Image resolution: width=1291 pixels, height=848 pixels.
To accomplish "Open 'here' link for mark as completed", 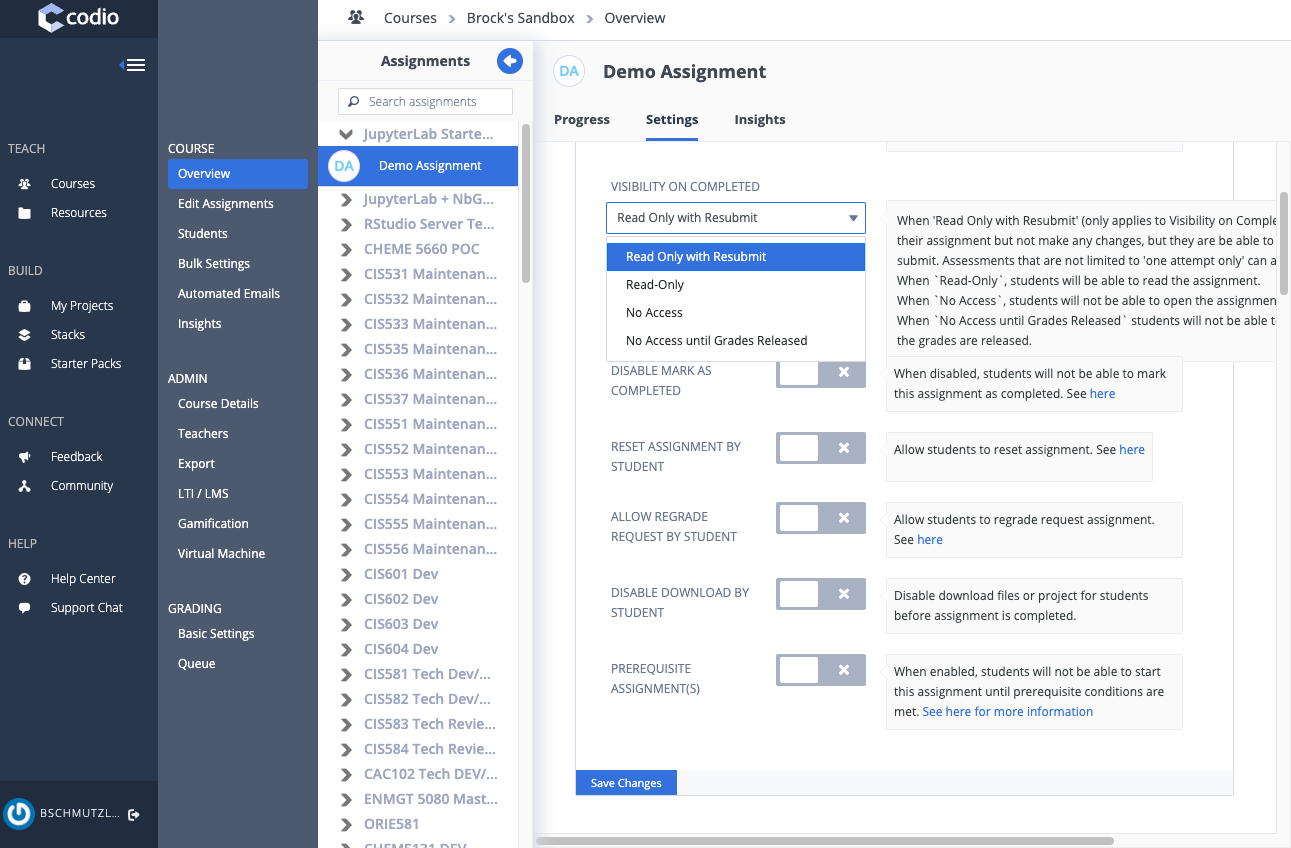I will (x=1103, y=394).
